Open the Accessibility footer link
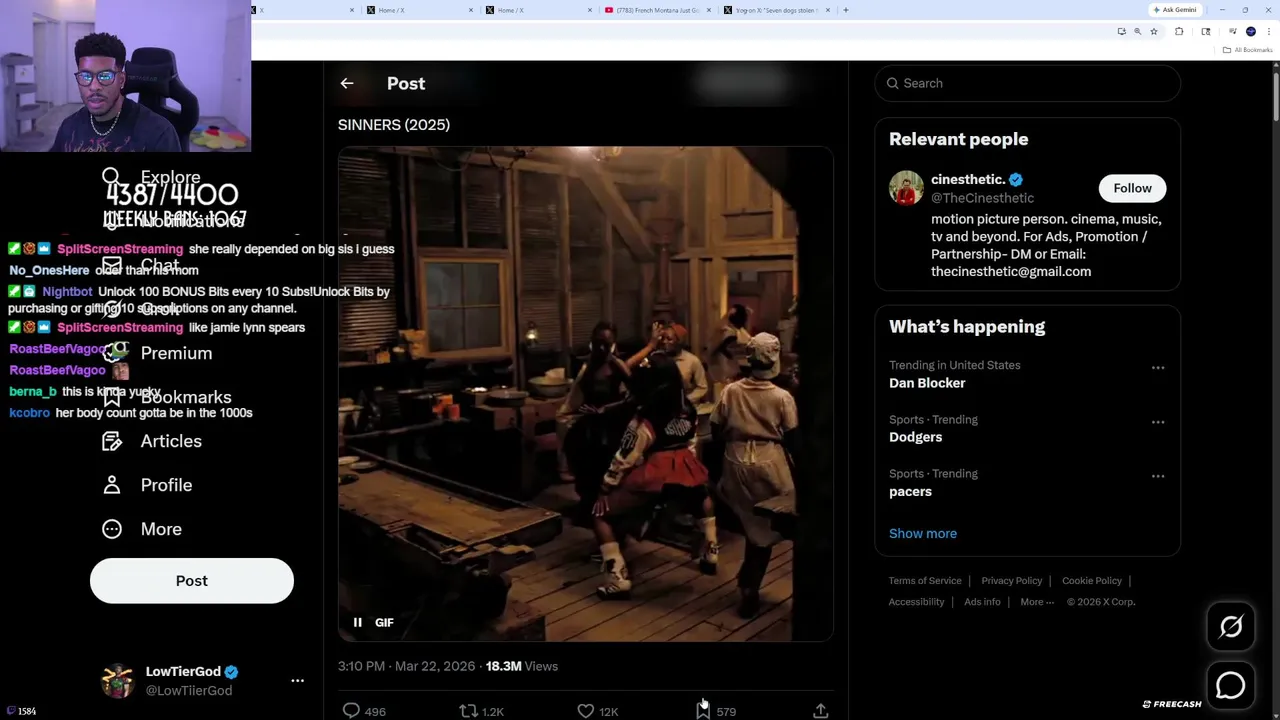The image size is (1280, 720). tap(916, 602)
